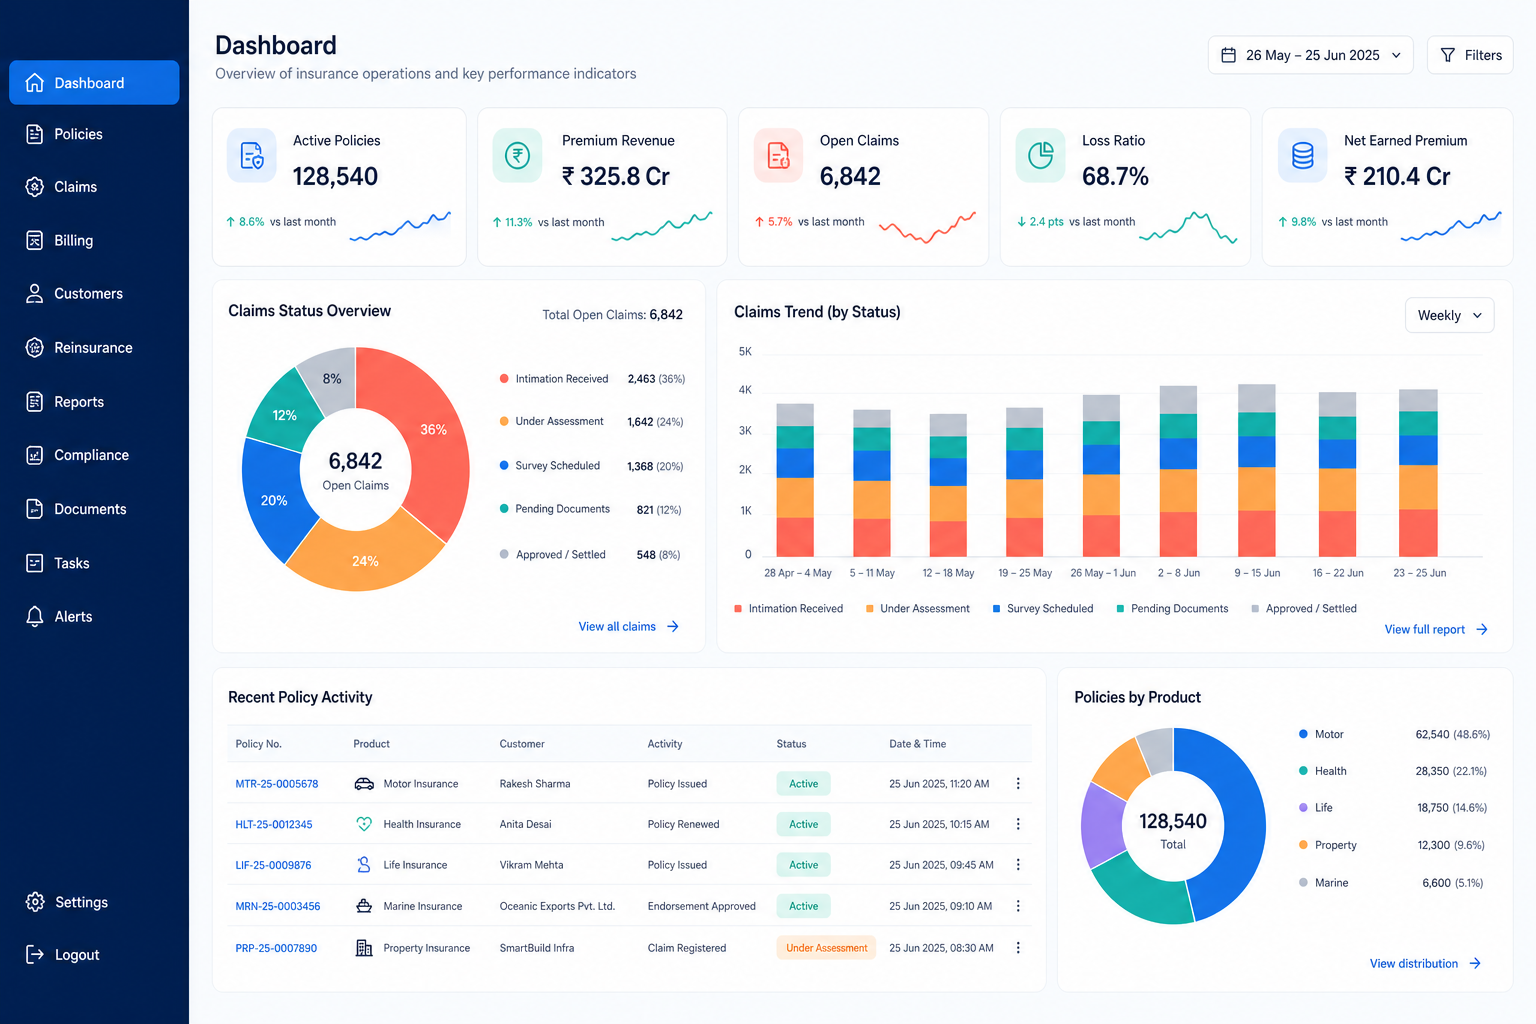Open the Claims gear-shield icon
Viewport: 1536px width, 1024px height.
pos(35,187)
